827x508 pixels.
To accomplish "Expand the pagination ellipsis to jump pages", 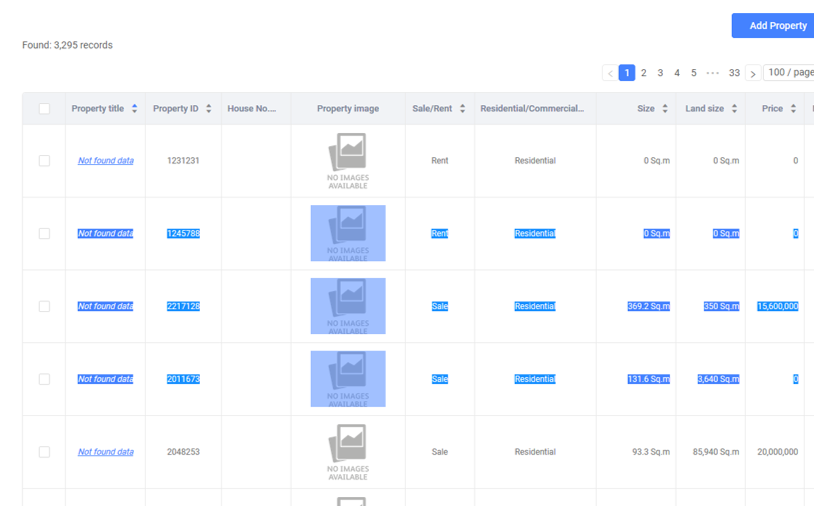I will coord(712,73).
